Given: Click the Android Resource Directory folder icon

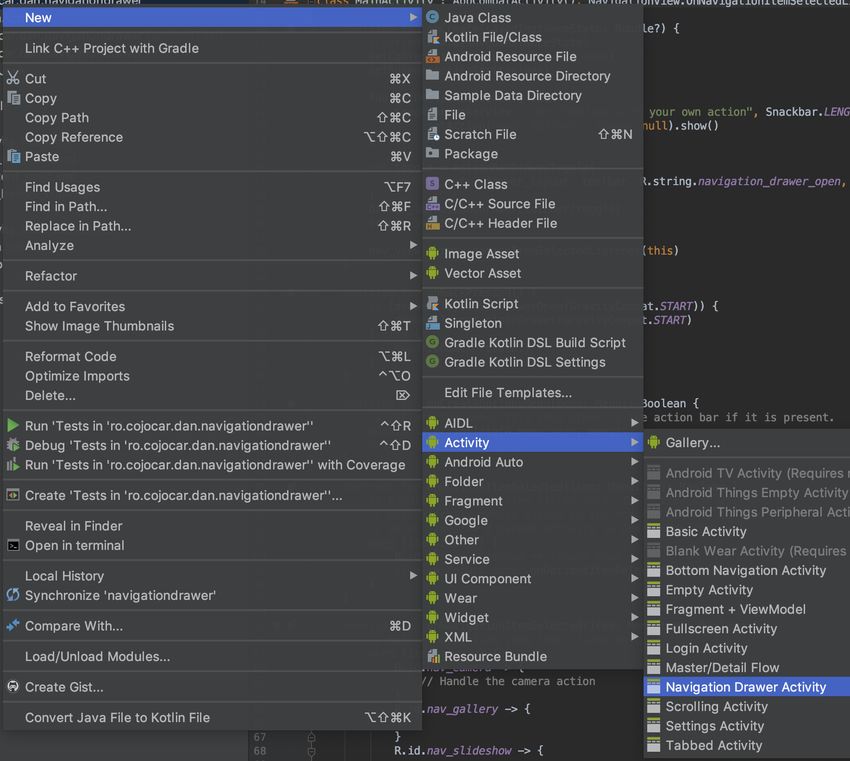Looking at the screenshot, I should pos(432,75).
